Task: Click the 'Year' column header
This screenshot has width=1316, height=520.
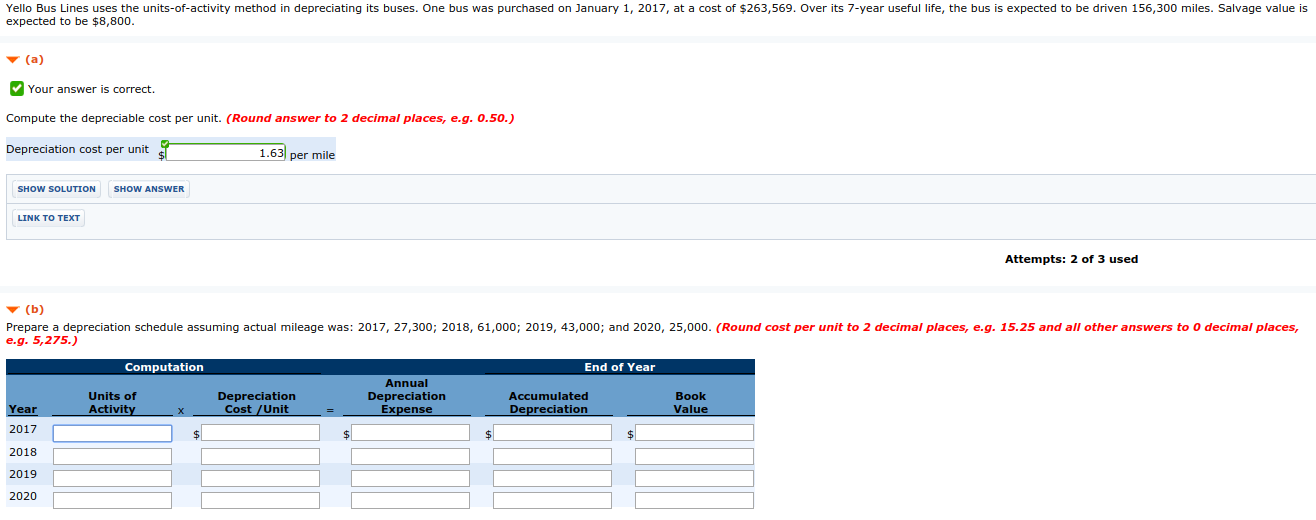Action: pyautogui.click(x=22, y=409)
